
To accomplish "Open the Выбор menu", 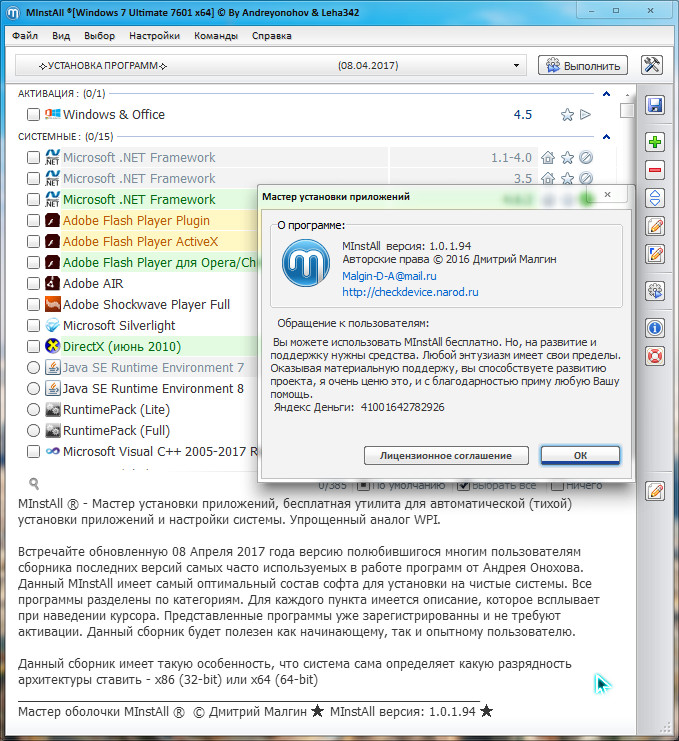I will [99, 35].
